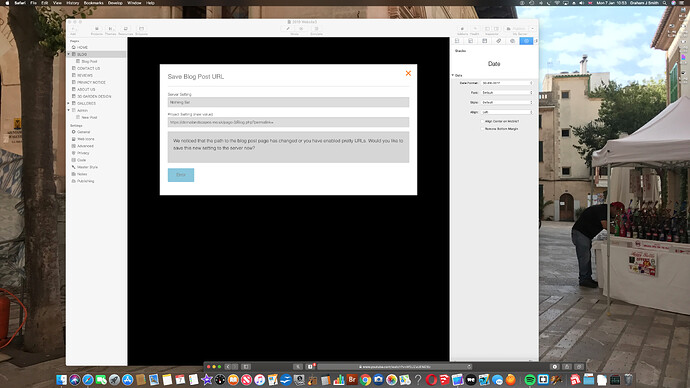Open the Align dropdown set to Left
Viewport: 690px width, 388px height.
click(507, 112)
